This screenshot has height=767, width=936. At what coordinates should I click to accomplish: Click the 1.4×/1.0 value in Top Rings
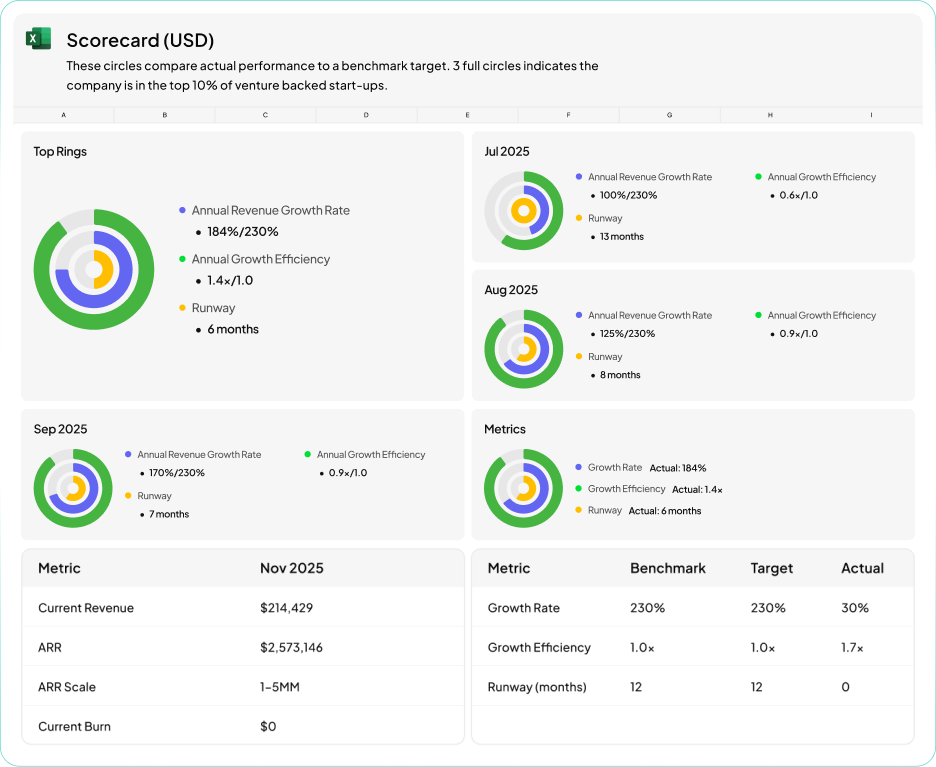pyautogui.click(x=230, y=281)
